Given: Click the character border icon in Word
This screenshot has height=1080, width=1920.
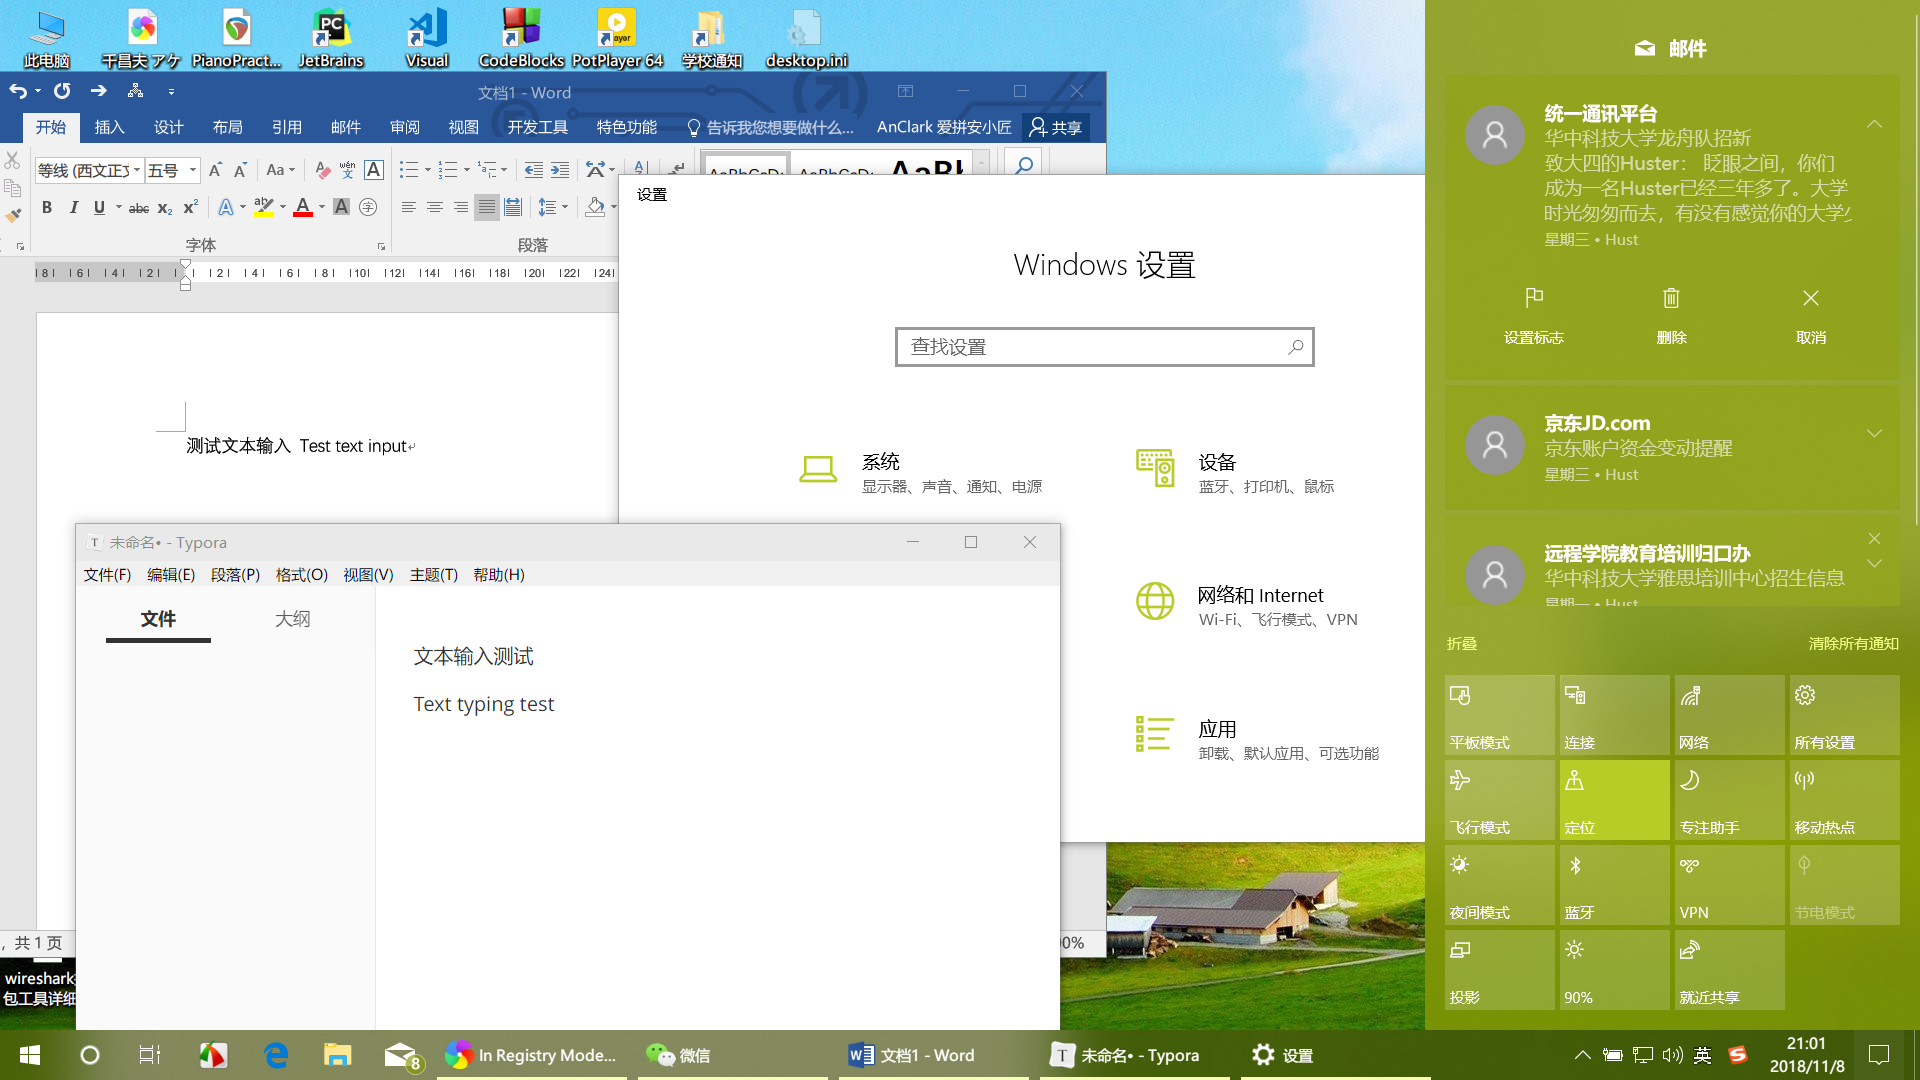Looking at the screenshot, I should pos(374,170).
